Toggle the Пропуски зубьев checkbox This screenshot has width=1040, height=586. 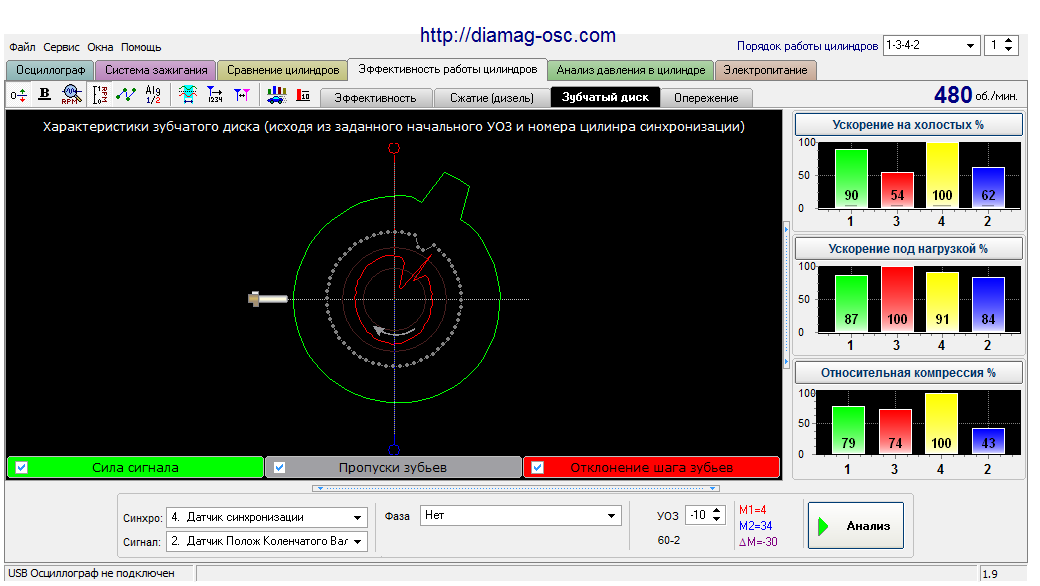[x=279, y=467]
